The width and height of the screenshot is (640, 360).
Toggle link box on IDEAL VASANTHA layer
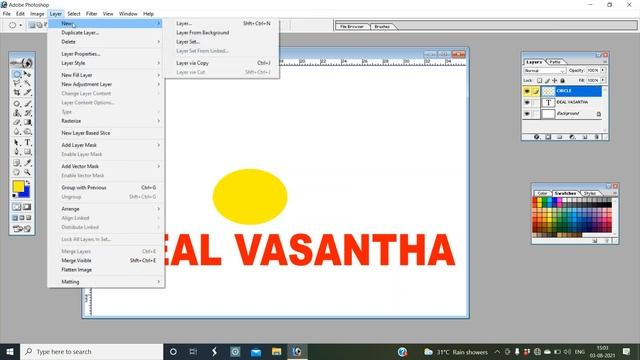tap(536, 102)
